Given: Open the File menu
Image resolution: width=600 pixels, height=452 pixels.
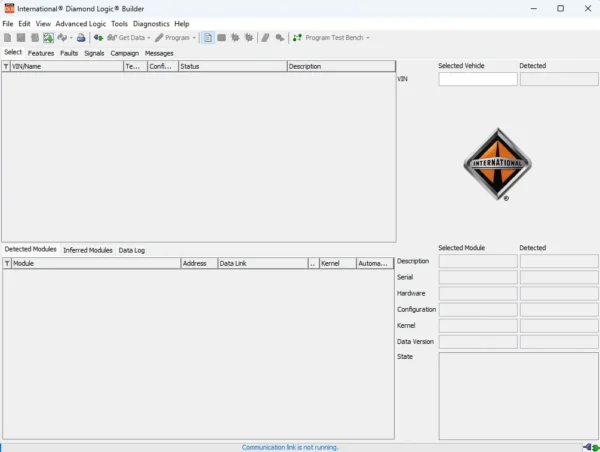Looking at the screenshot, I should pyautogui.click(x=8, y=24).
